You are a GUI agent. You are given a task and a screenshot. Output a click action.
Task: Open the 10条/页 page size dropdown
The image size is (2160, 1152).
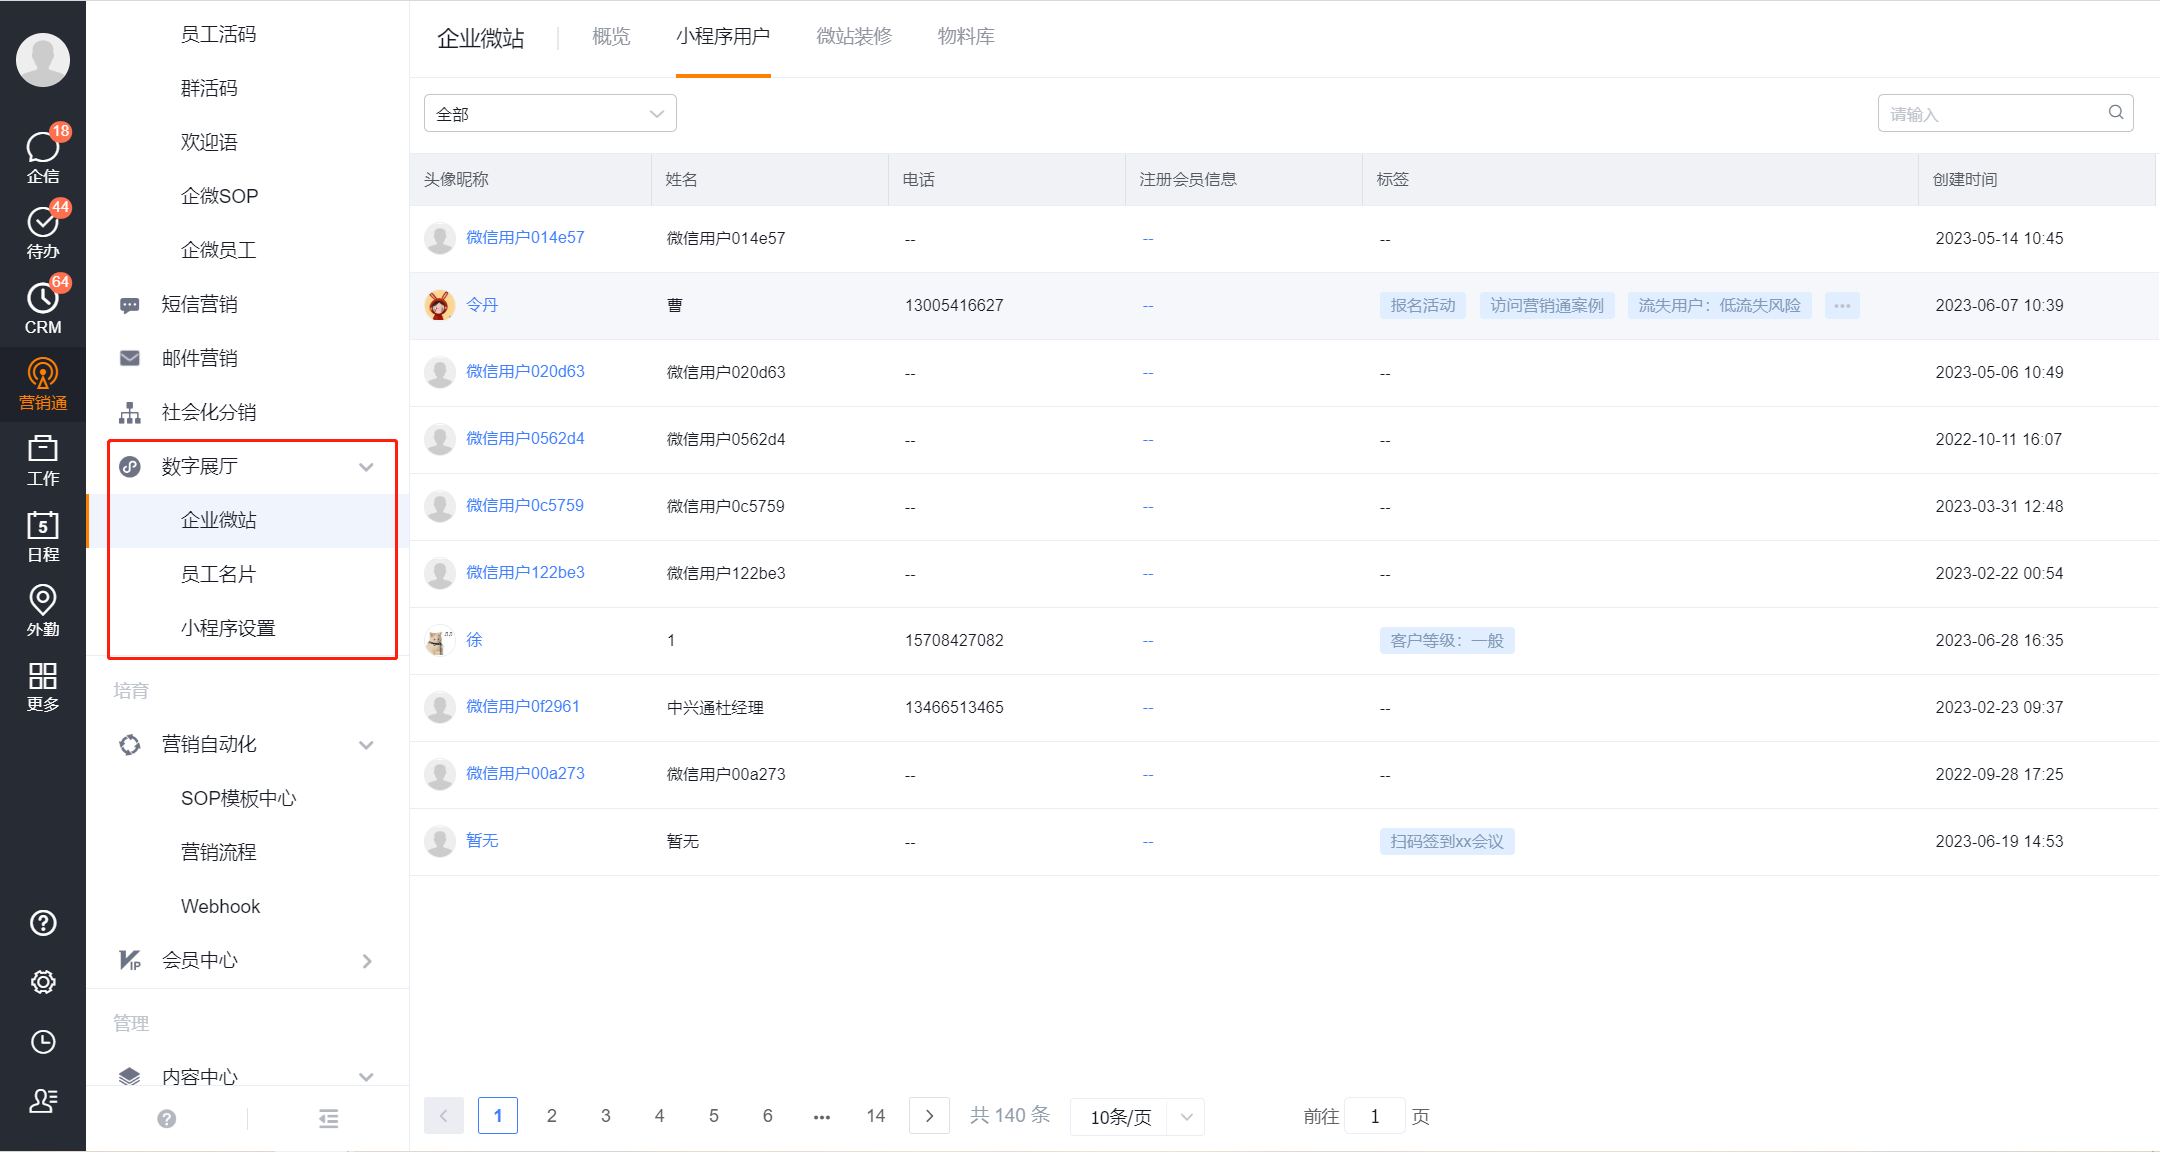pyautogui.click(x=1137, y=1116)
